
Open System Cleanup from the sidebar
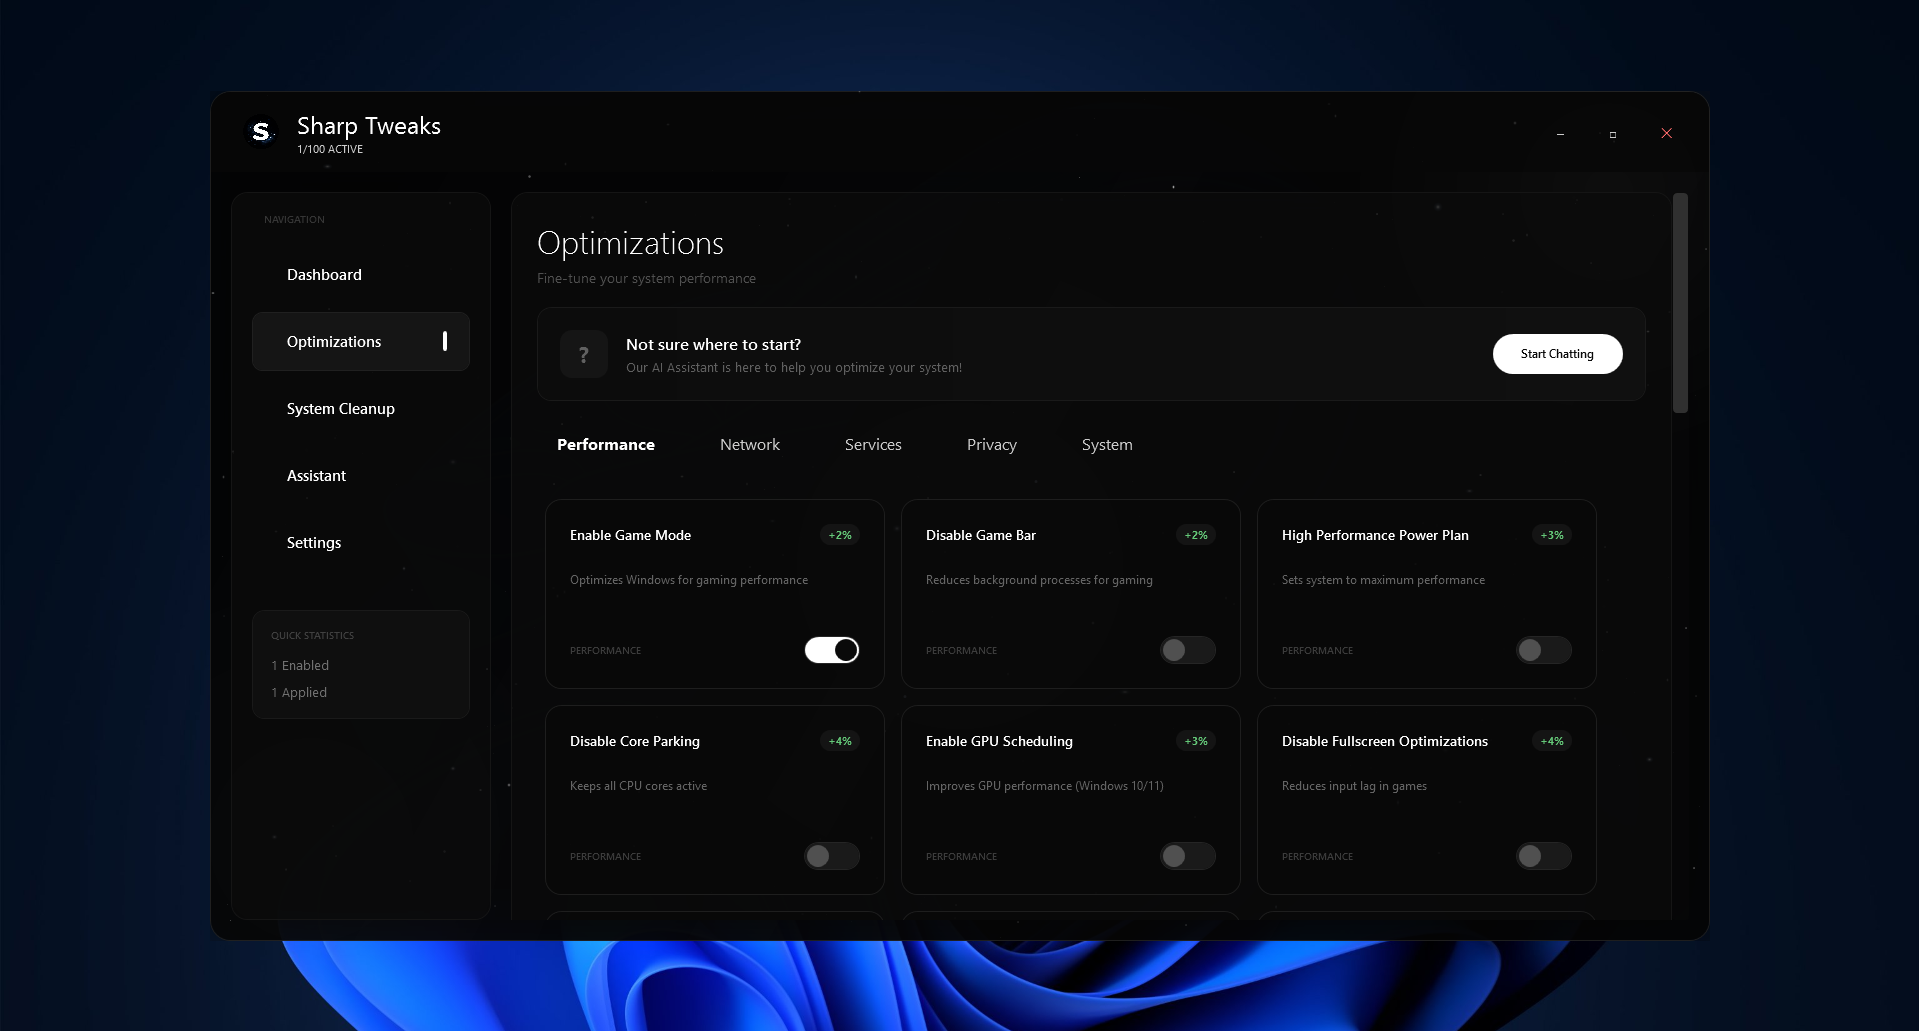click(x=340, y=408)
